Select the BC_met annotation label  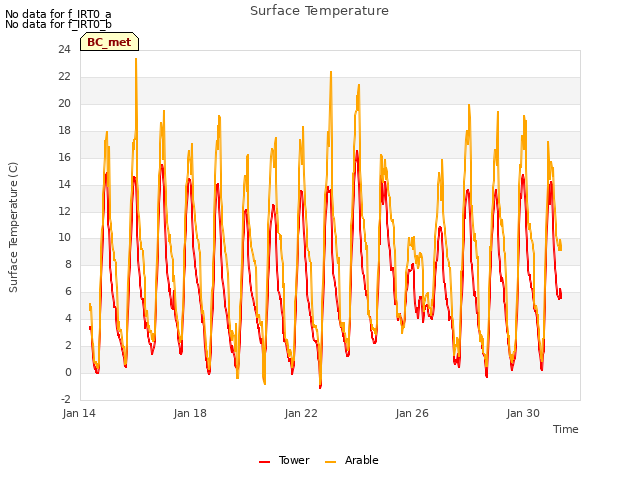pos(109,42)
